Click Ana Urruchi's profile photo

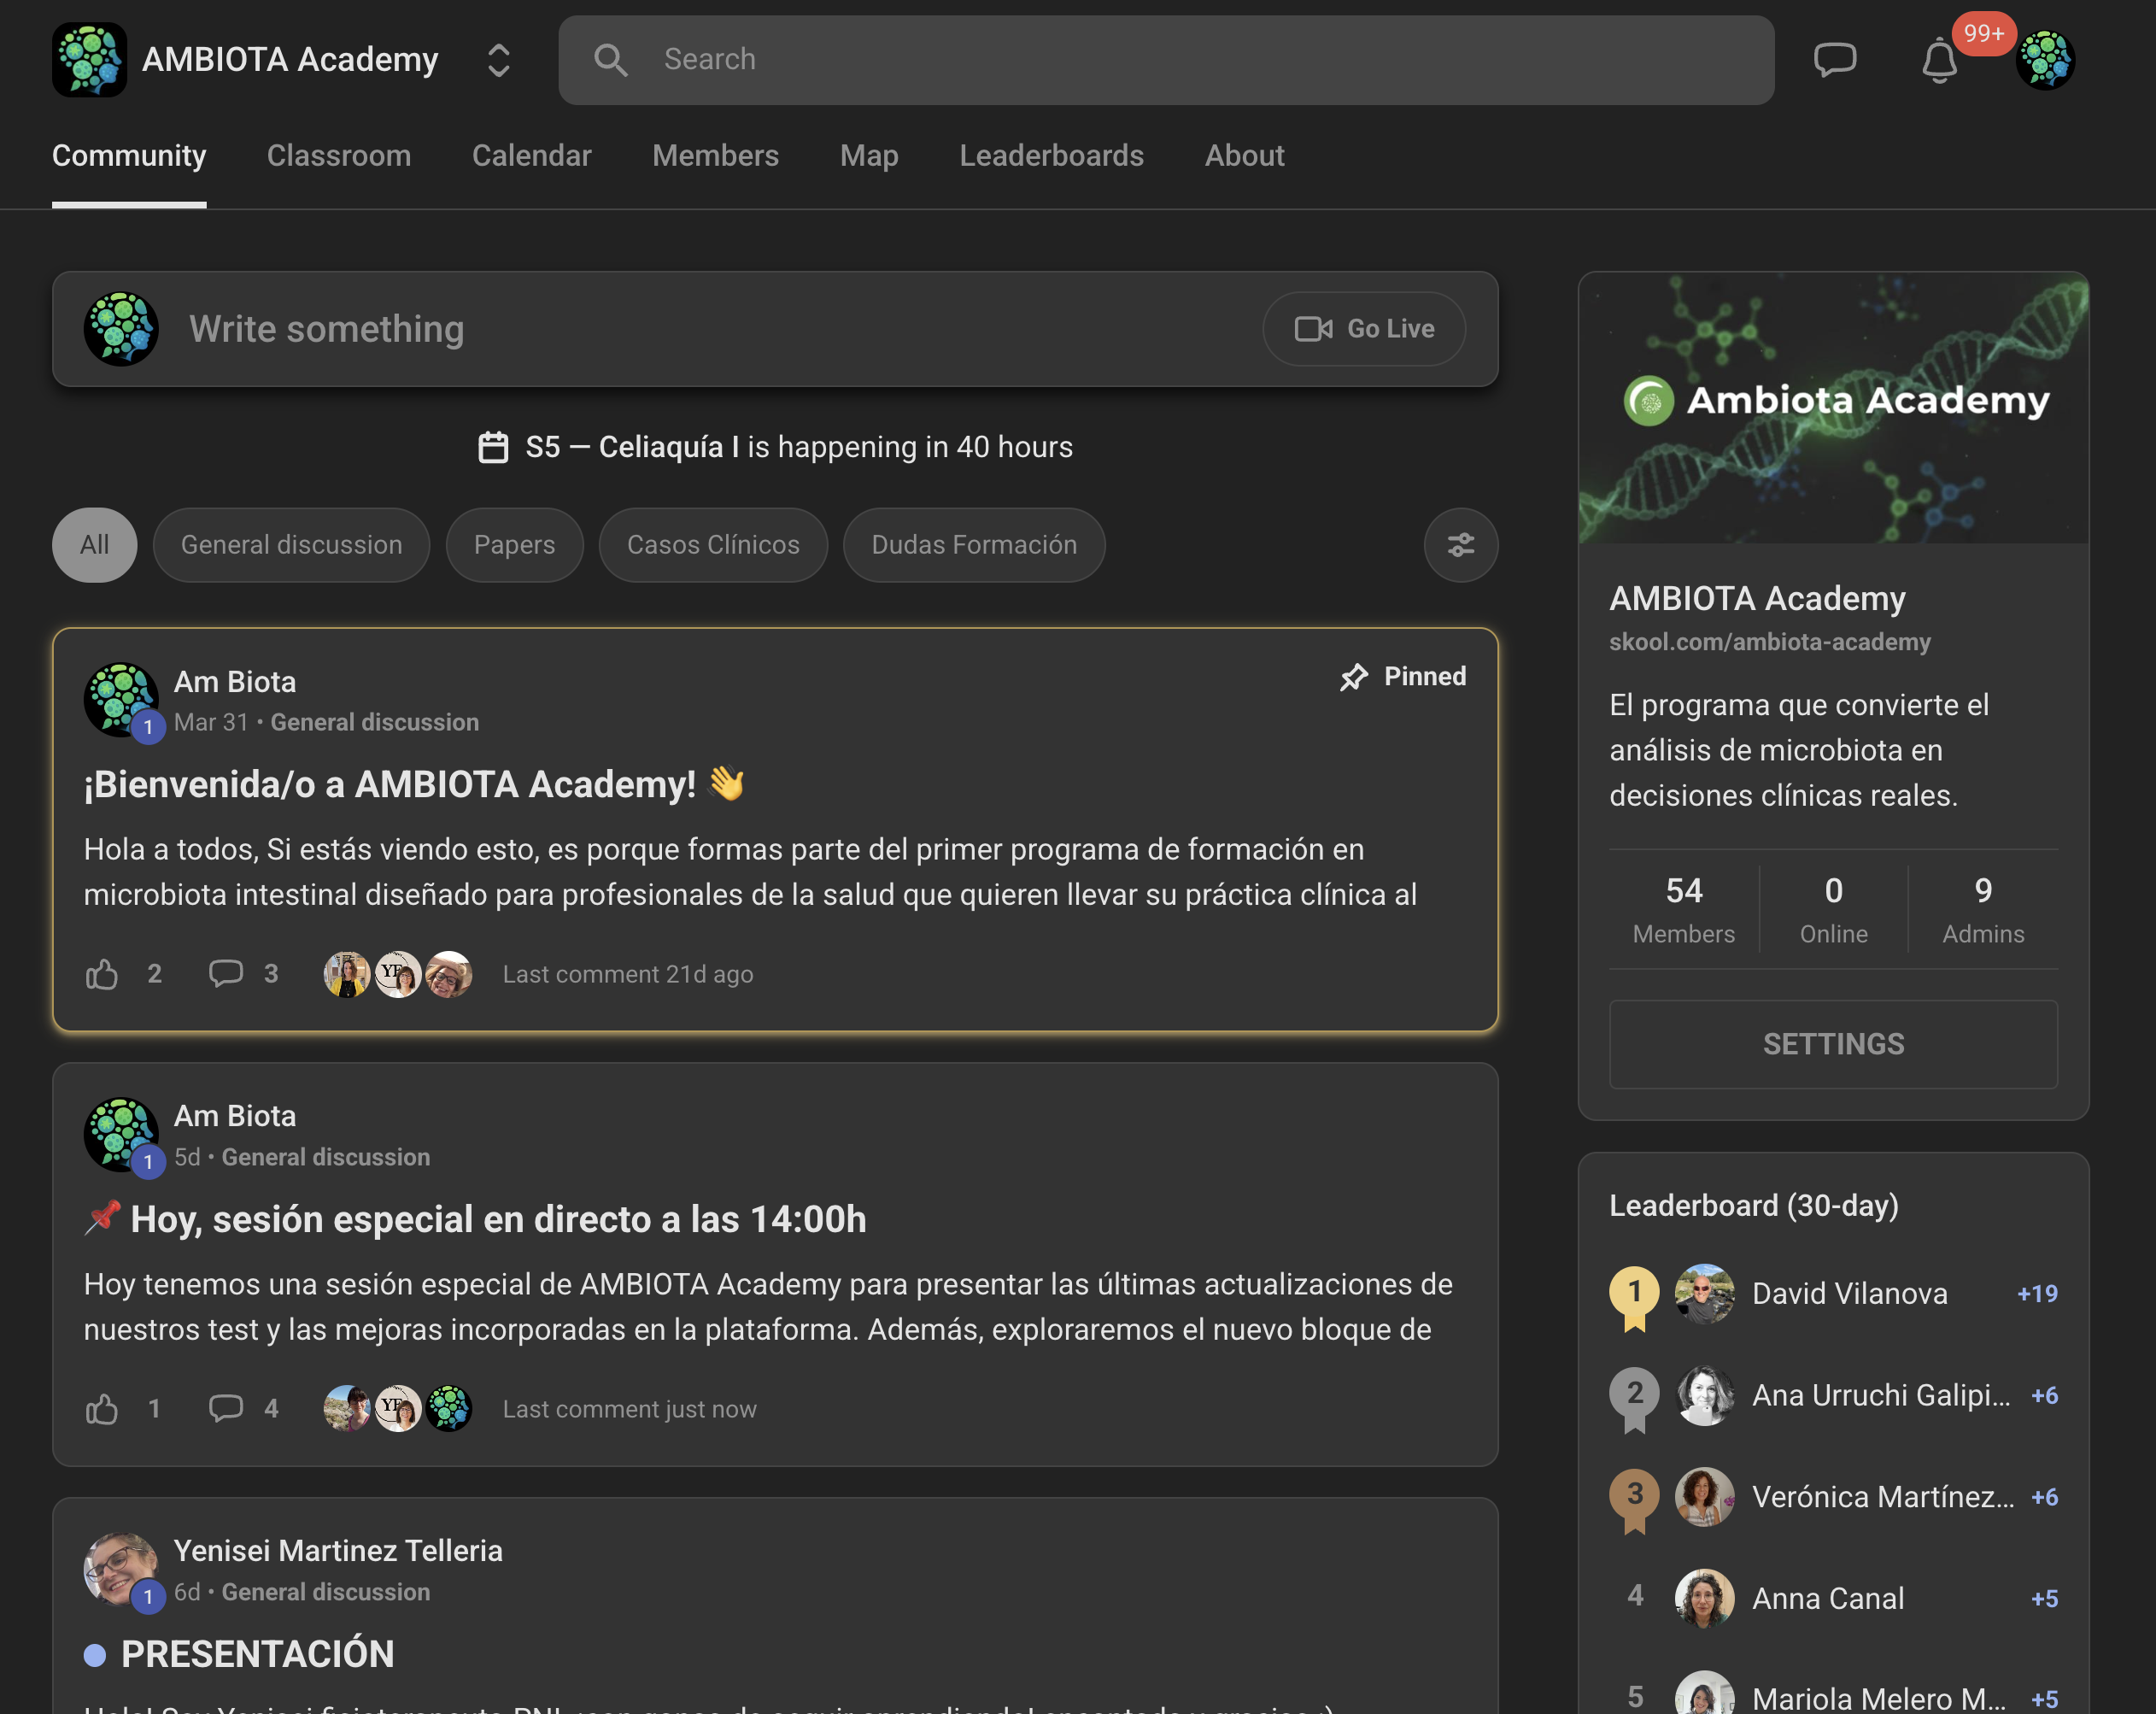click(x=1705, y=1395)
